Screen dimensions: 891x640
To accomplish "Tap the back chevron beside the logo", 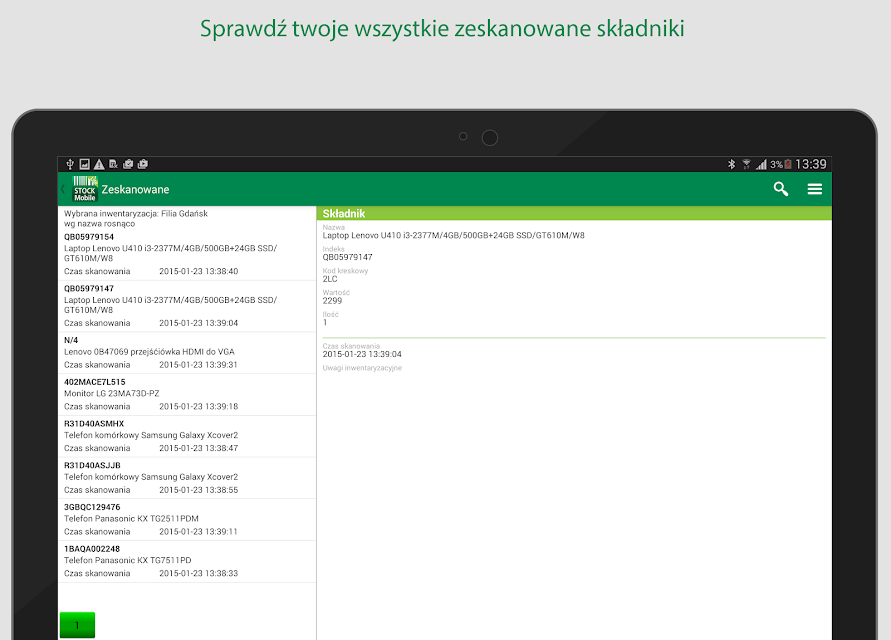I will pyautogui.click(x=63, y=189).
